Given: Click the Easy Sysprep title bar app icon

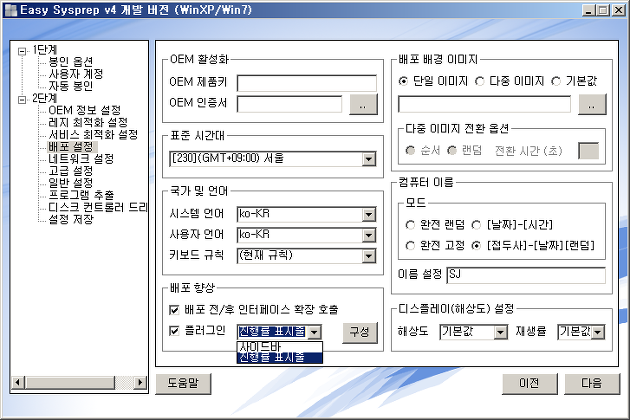Looking at the screenshot, I should (x=10, y=10).
